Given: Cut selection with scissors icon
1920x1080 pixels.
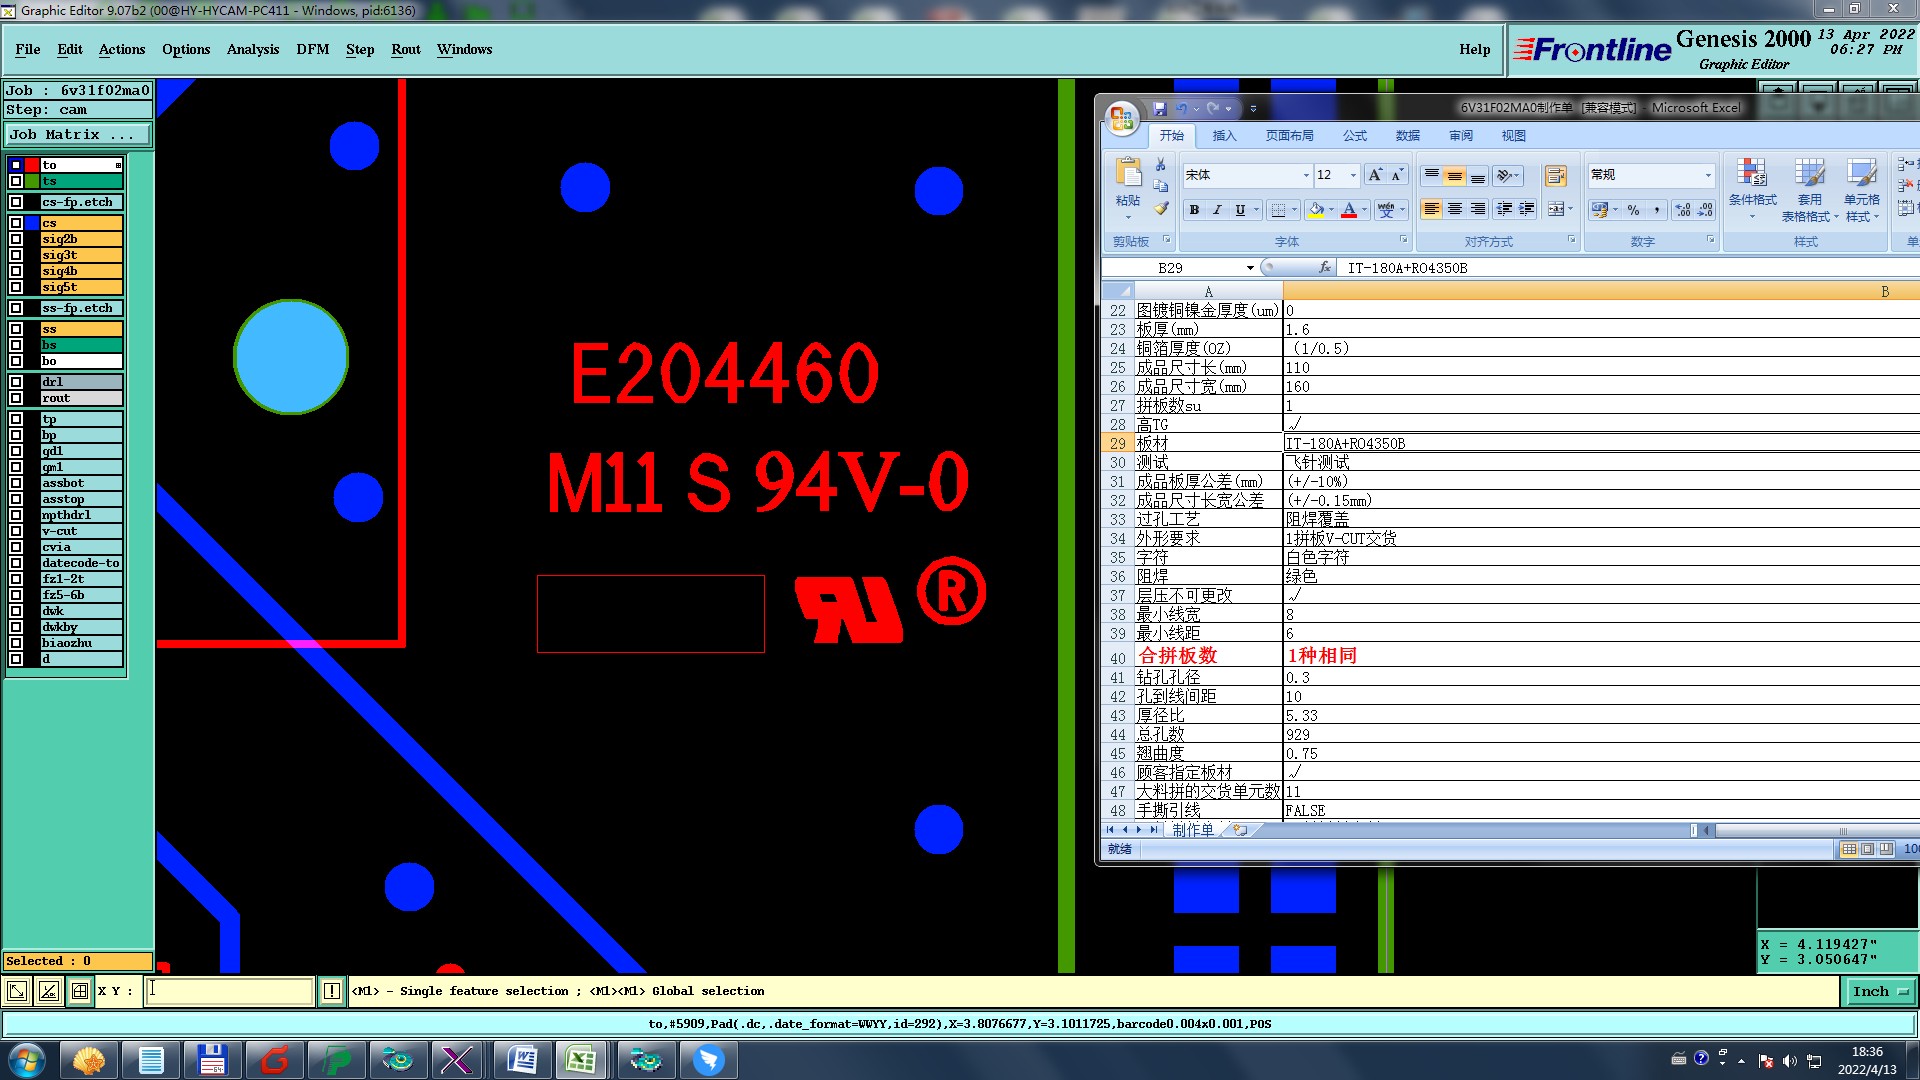Looking at the screenshot, I should click(1161, 164).
